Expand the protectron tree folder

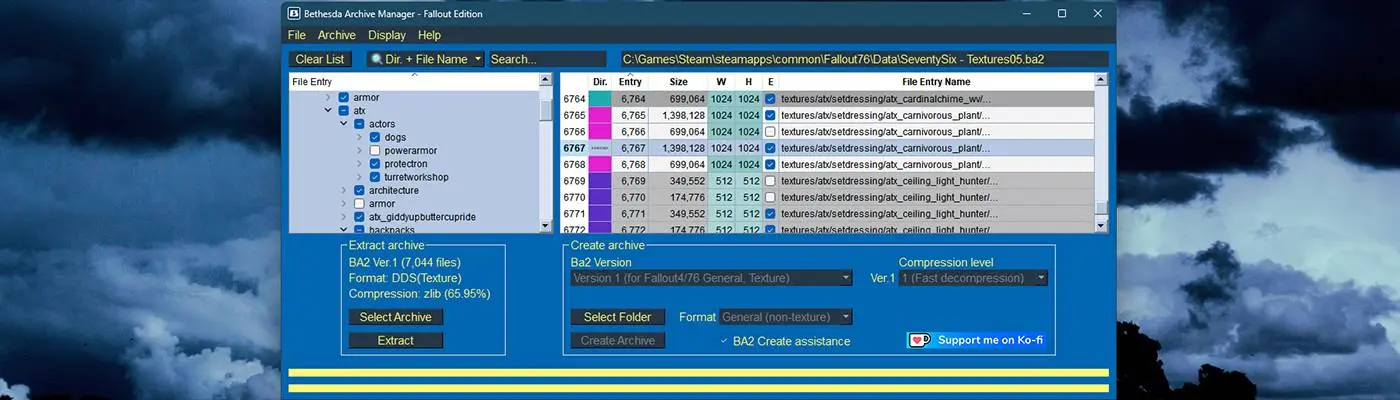tap(360, 164)
